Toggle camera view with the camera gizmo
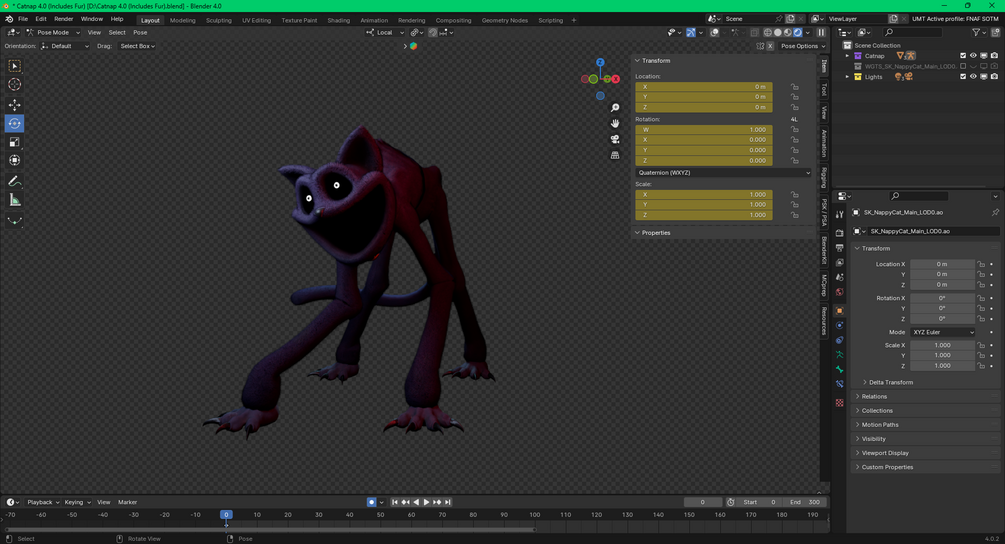Screen dimensions: 1005x544 tap(615, 139)
